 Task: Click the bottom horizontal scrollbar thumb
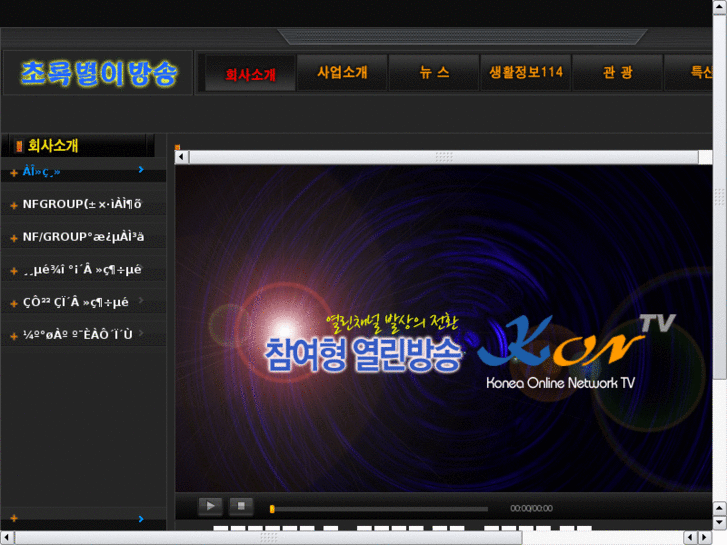pyautogui.click(x=268, y=538)
